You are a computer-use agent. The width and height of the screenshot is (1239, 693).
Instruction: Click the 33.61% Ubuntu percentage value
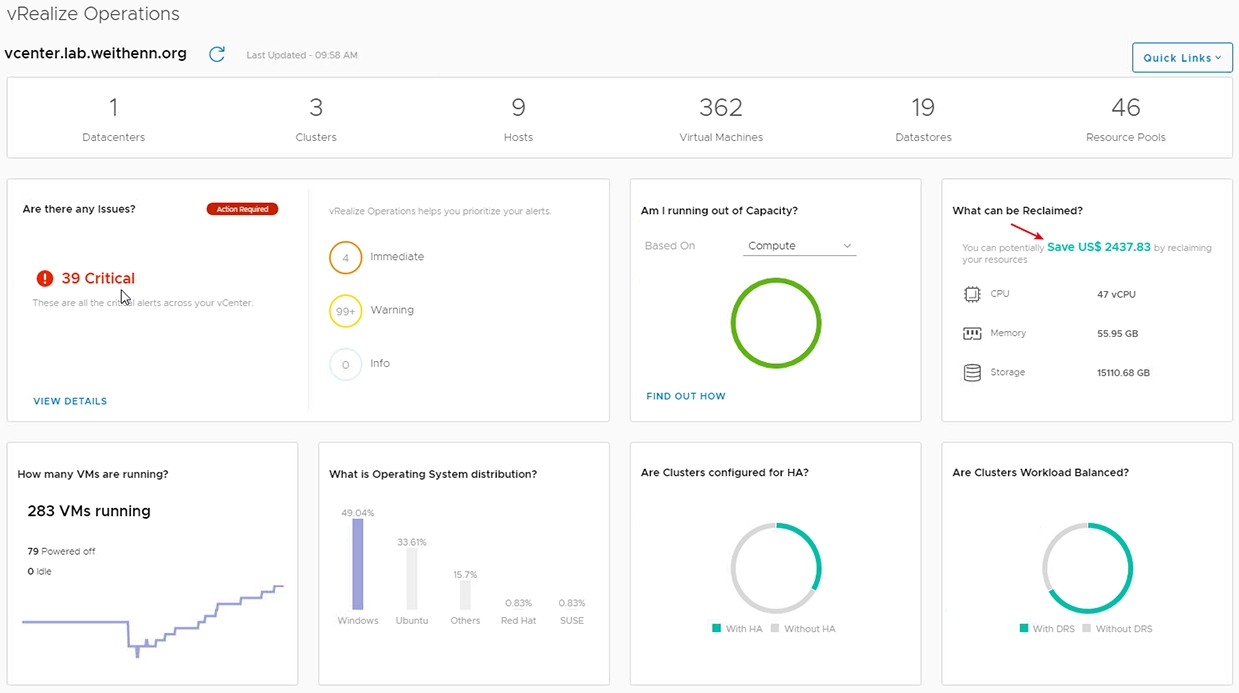pos(411,542)
